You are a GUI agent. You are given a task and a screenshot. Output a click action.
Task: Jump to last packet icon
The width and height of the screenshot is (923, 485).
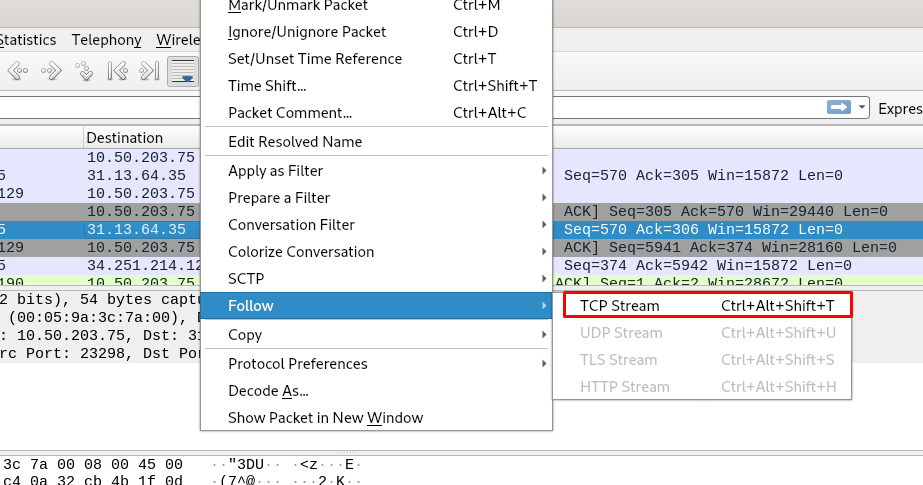pyautogui.click(x=150, y=71)
